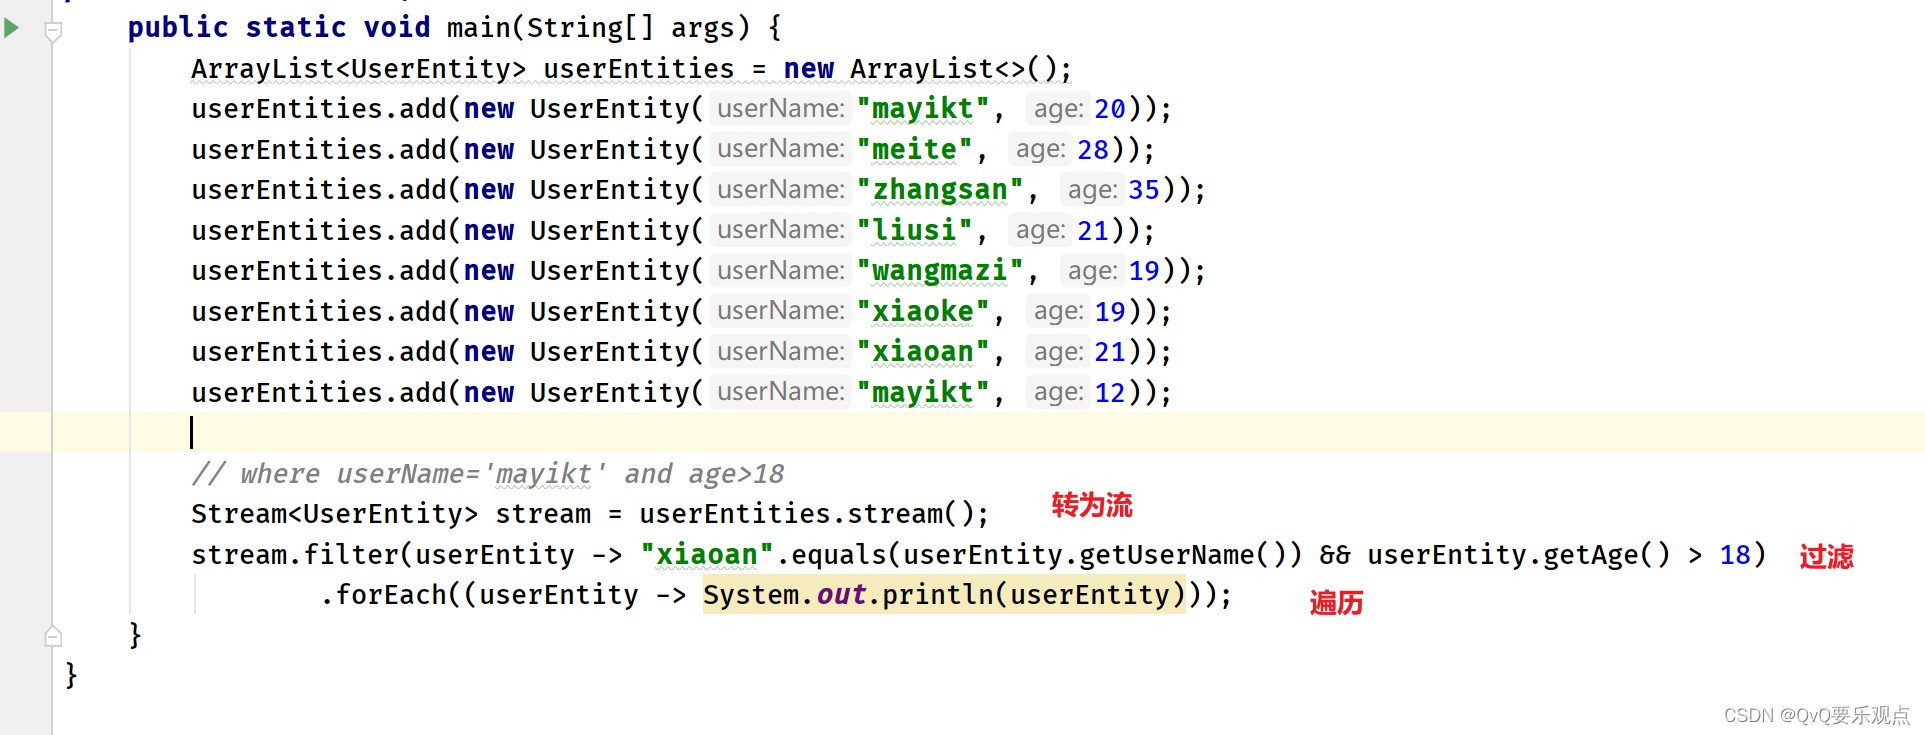
Task: Select the "meite" string literal
Action: pos(914,149)
